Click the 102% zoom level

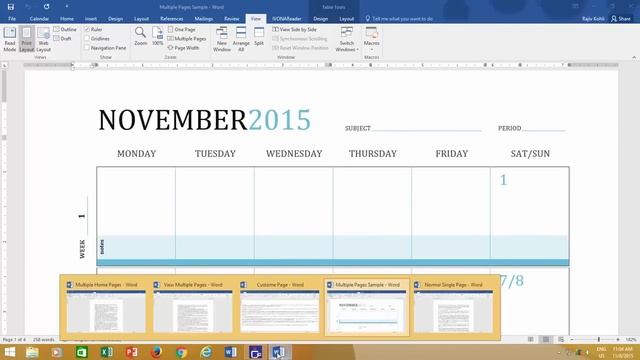(631, 340)
